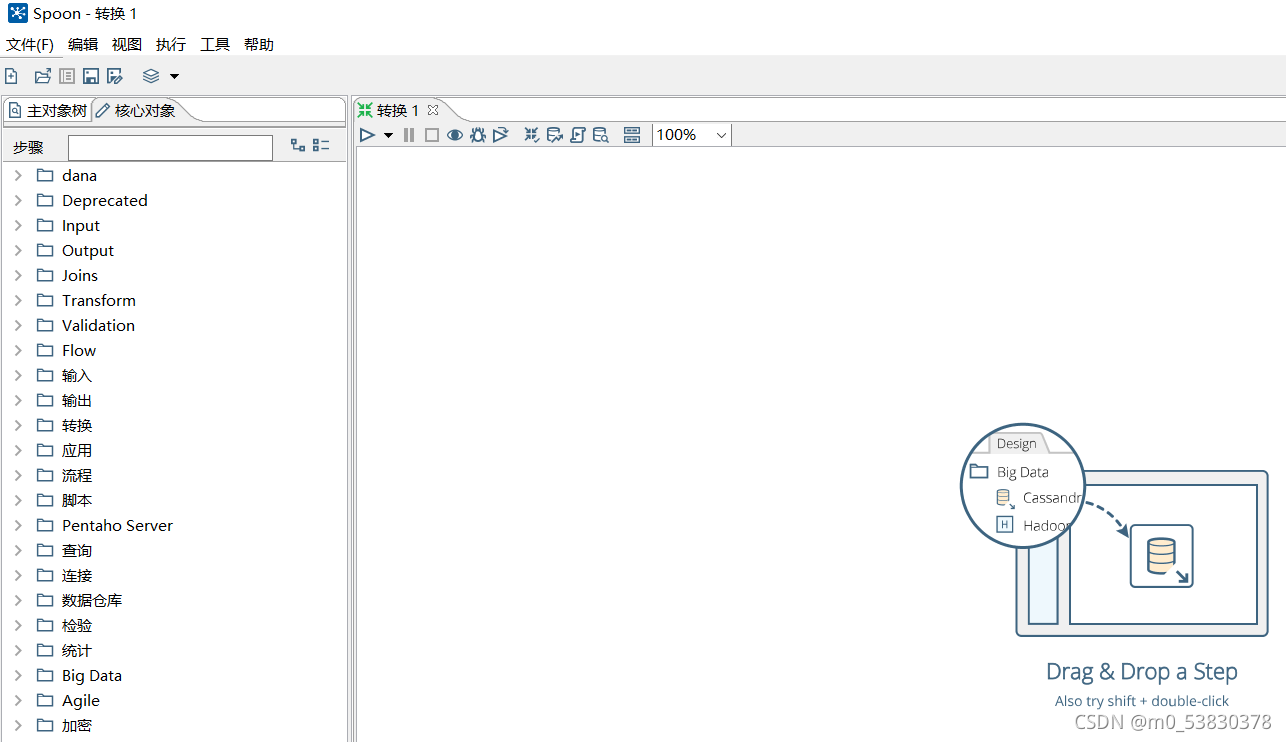1286x742 pixels.
Task: Open the 工具 menu
Action: pos(215,44)
